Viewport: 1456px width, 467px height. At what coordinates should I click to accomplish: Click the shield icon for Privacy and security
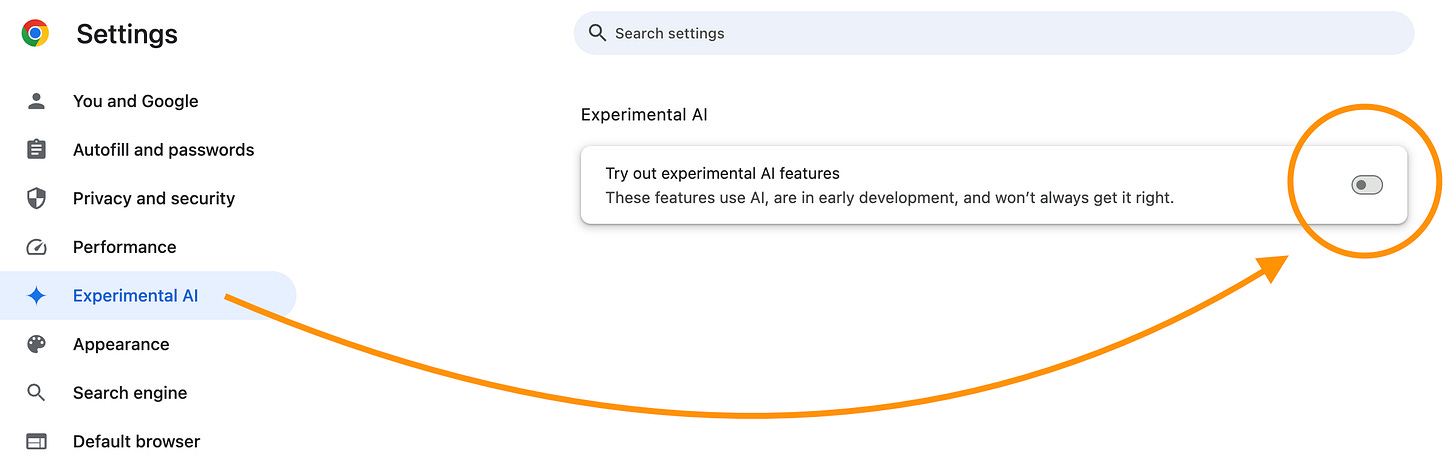(36, 198)
